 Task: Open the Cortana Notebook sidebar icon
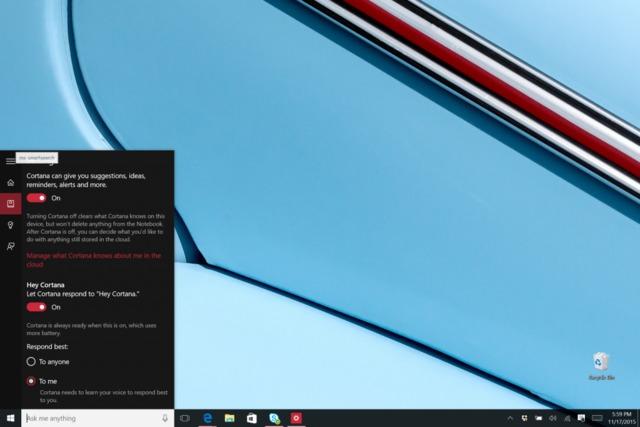click(11, 203)
